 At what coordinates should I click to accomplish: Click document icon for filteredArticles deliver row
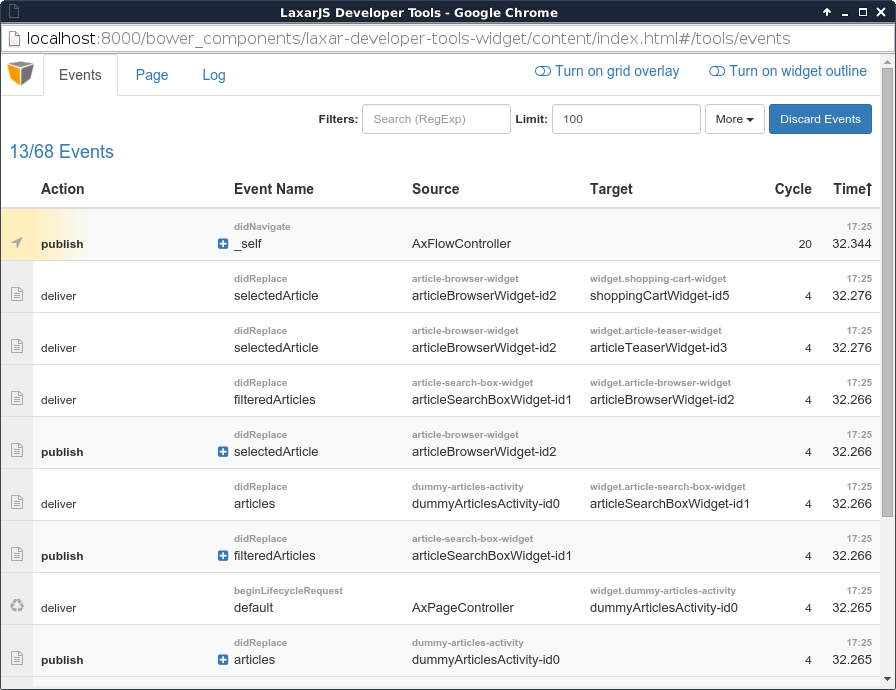[x=17, y=398]
